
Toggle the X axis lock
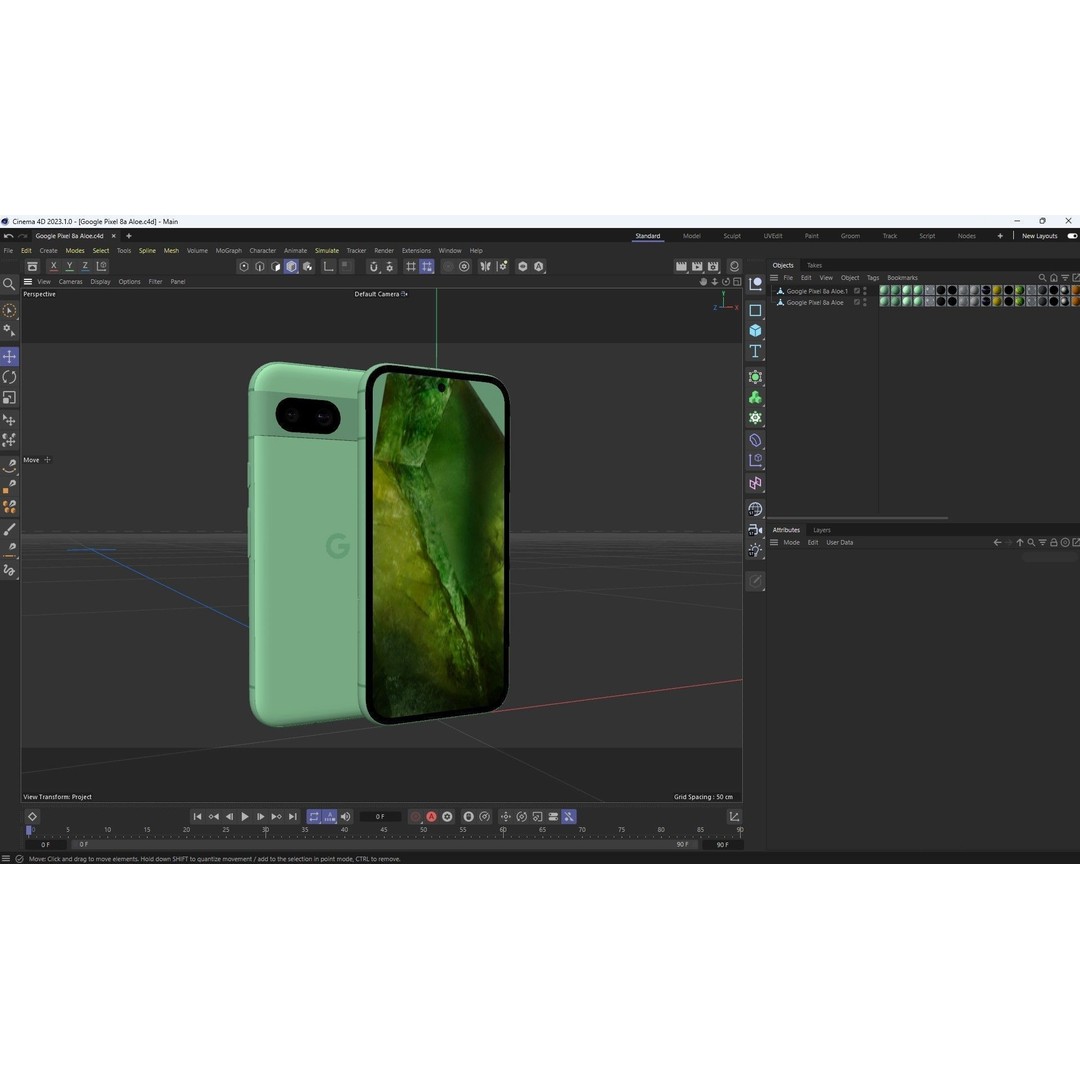54,267
